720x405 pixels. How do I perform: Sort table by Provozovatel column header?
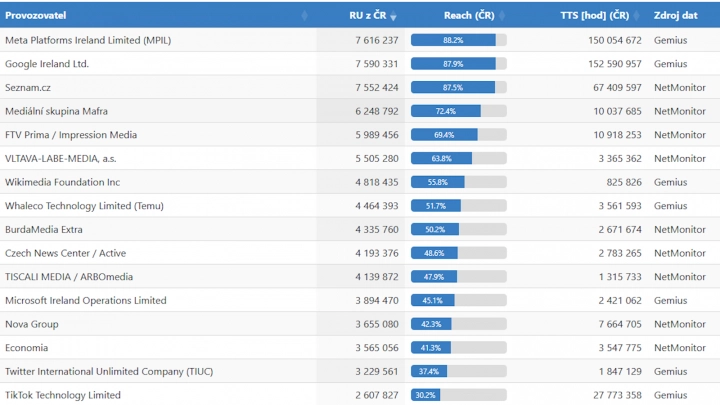[x=35, y=15]
